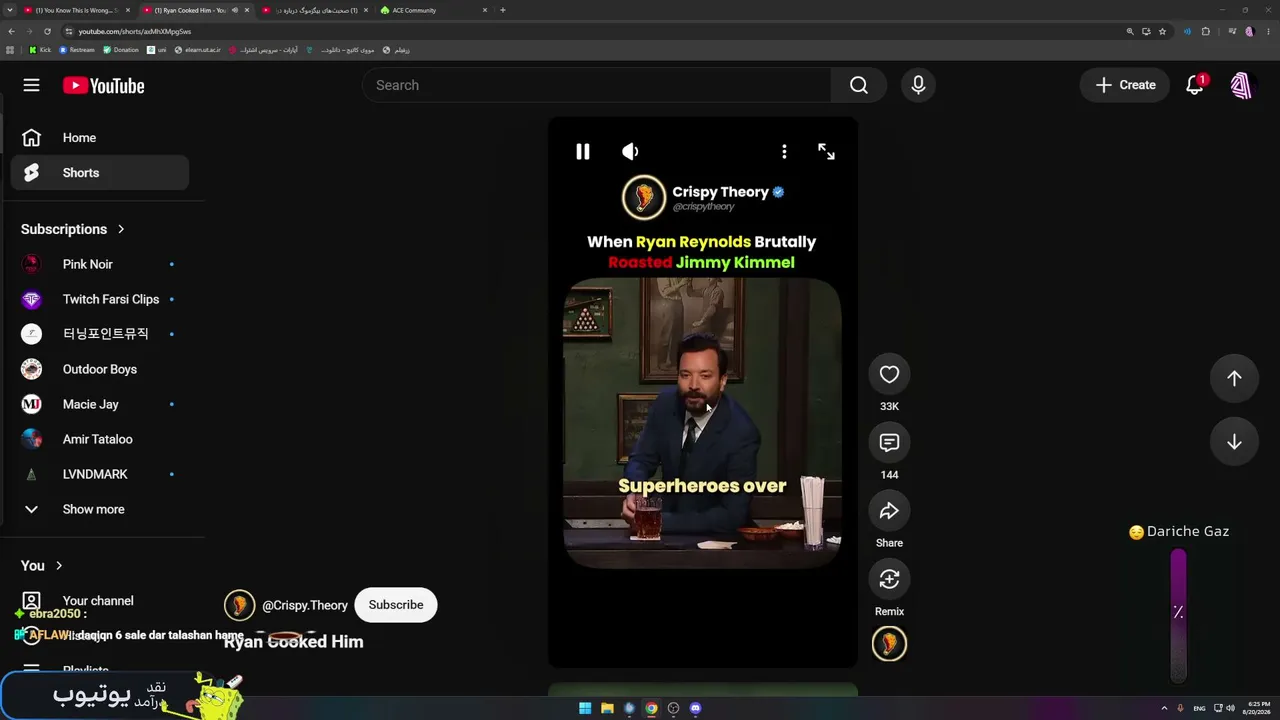
Task: Open the YouTube guide hamburger menu
Action: (31, 85)
